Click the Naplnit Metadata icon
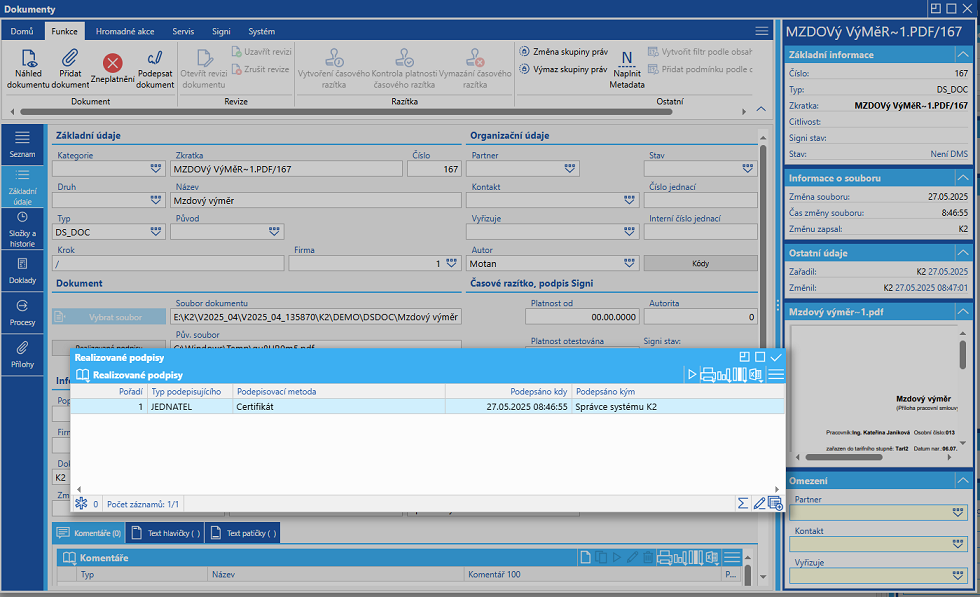The width and height of the screenshot is (980, 597). click(x=627, y=59)
